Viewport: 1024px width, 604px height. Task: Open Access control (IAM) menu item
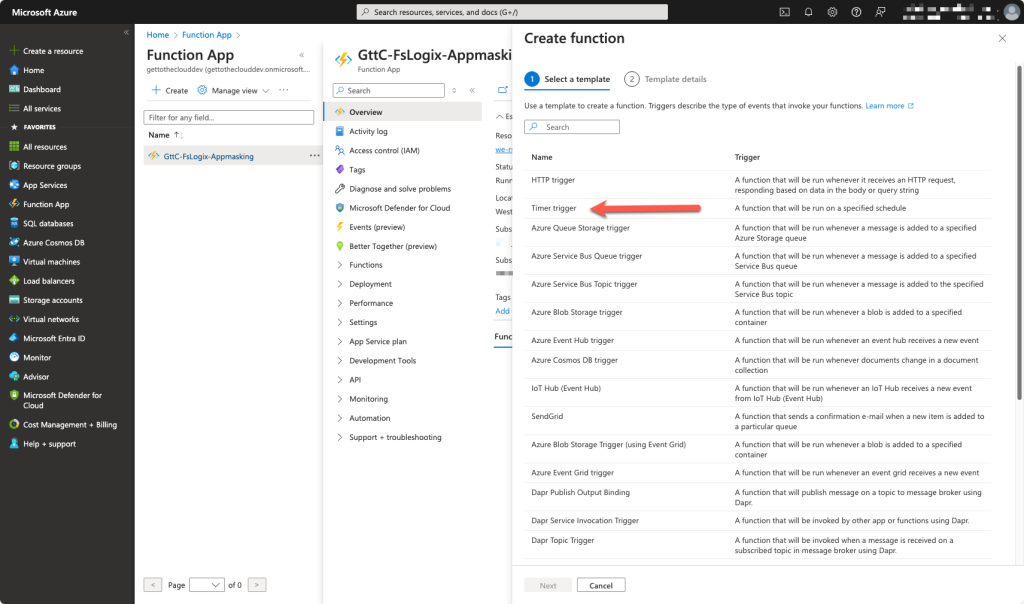tap(384, 150)
